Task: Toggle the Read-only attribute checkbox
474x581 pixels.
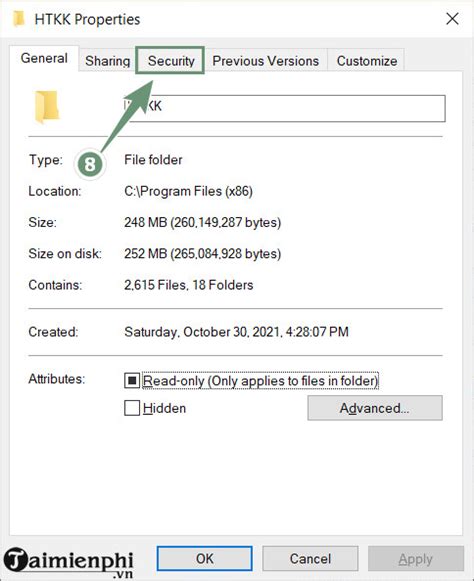Action: pyautogui.click(x=132, y=380)
